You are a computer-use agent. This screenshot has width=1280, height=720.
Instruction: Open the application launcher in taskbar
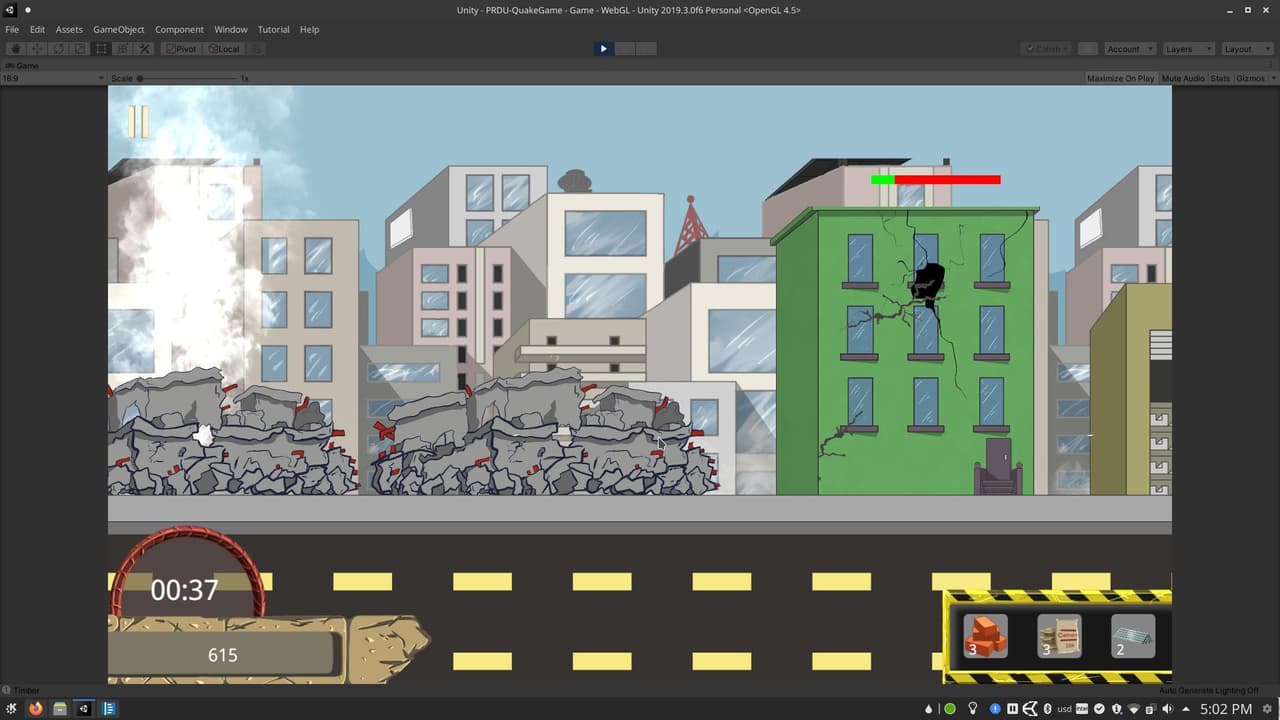tap(12, 709)
